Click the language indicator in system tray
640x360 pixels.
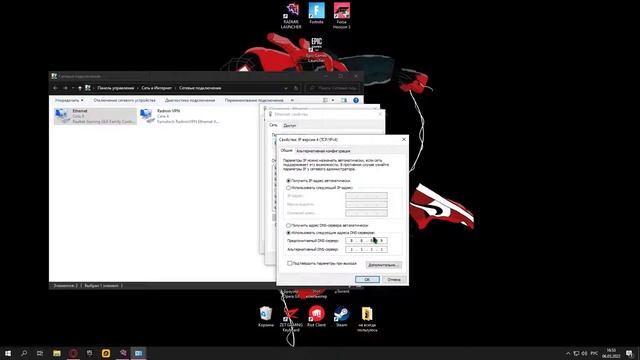coord(594,353)
